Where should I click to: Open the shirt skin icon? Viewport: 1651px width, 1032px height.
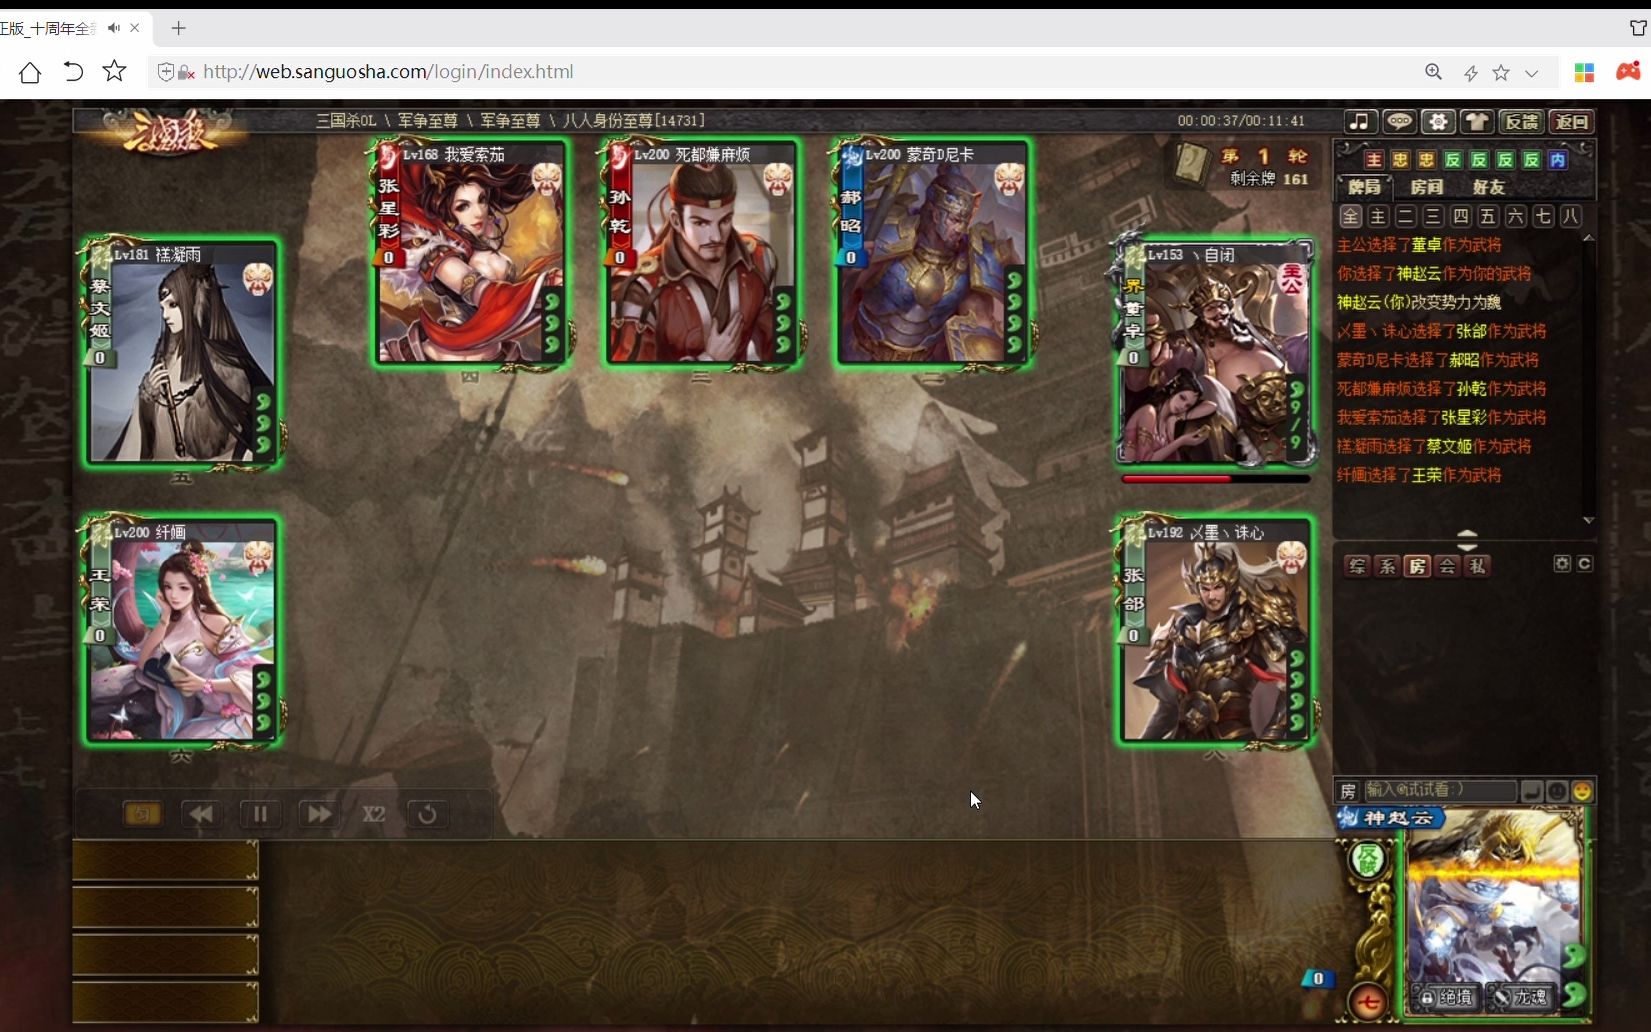(x=1477, y=122)
